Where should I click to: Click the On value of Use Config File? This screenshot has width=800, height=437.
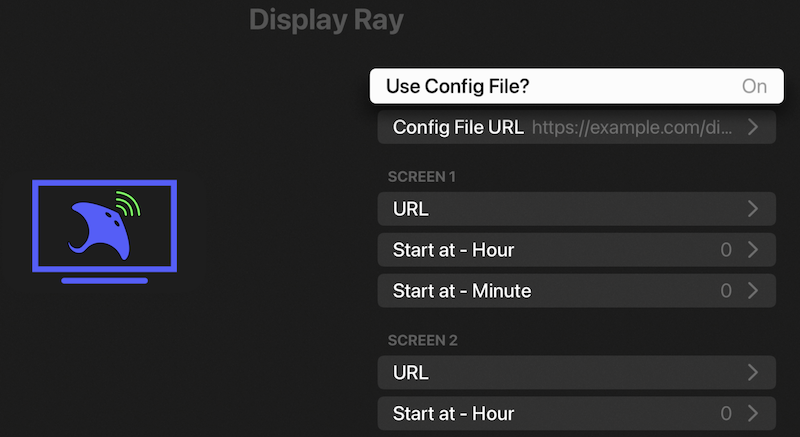[754, 86]
